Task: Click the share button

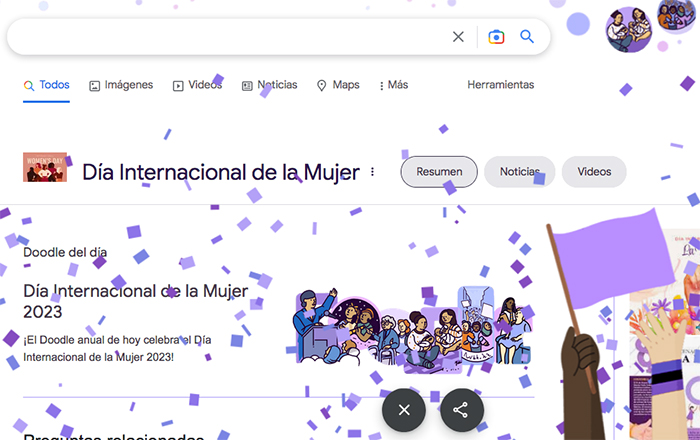Action: (x=462, y=410)
